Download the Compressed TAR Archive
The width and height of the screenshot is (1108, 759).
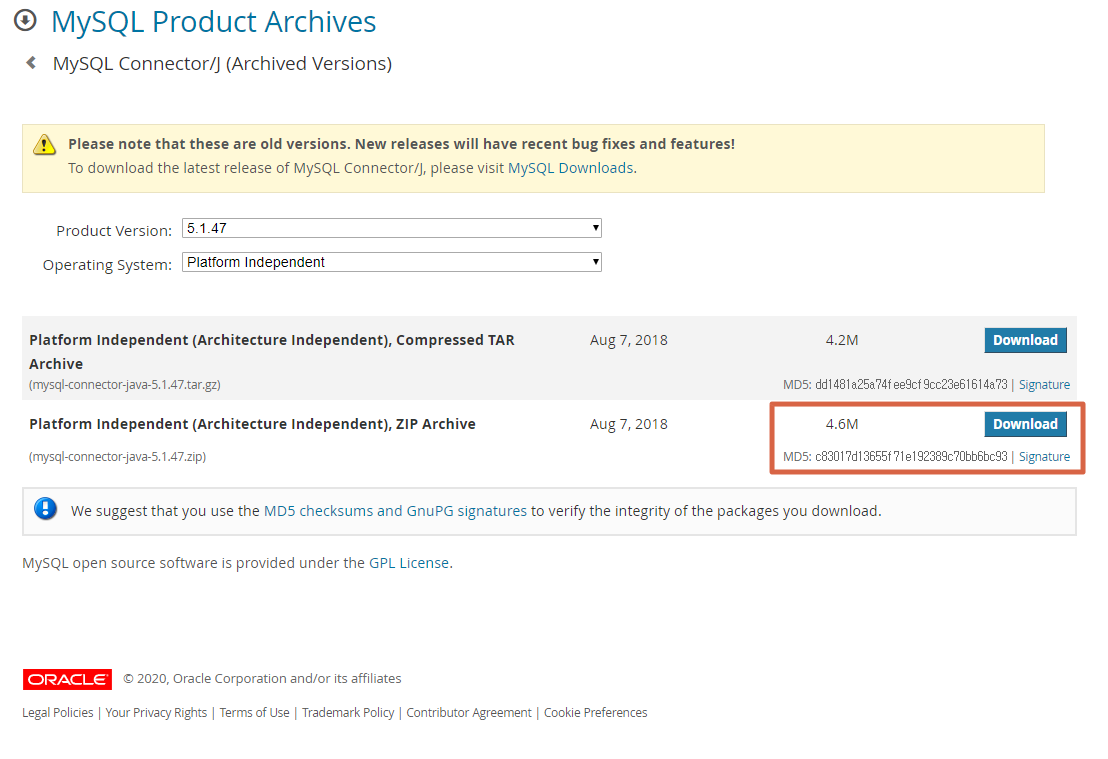click(x=1025, y=340)
